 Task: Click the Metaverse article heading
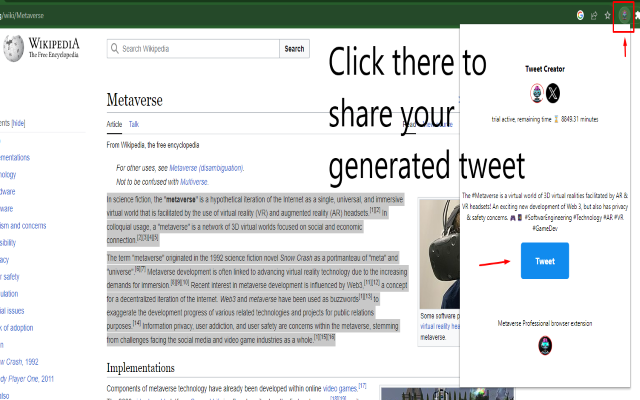[135, 100]
